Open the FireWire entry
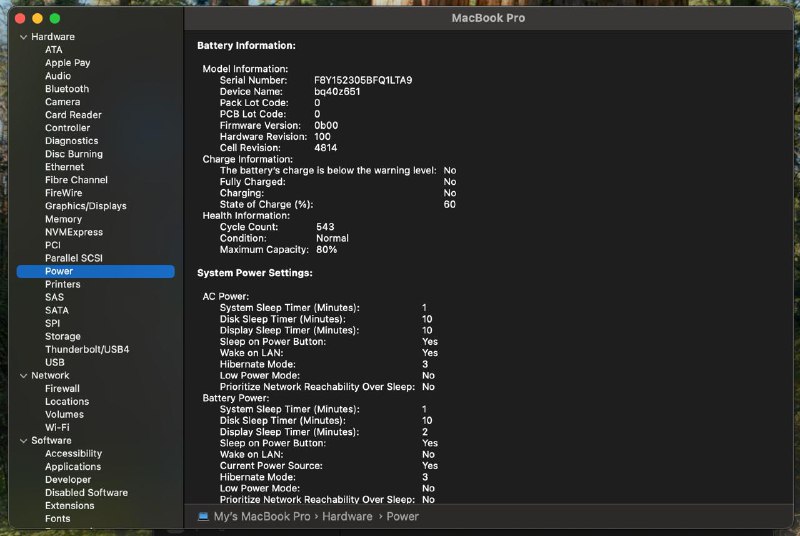800x536 pixels. (63, 193)
